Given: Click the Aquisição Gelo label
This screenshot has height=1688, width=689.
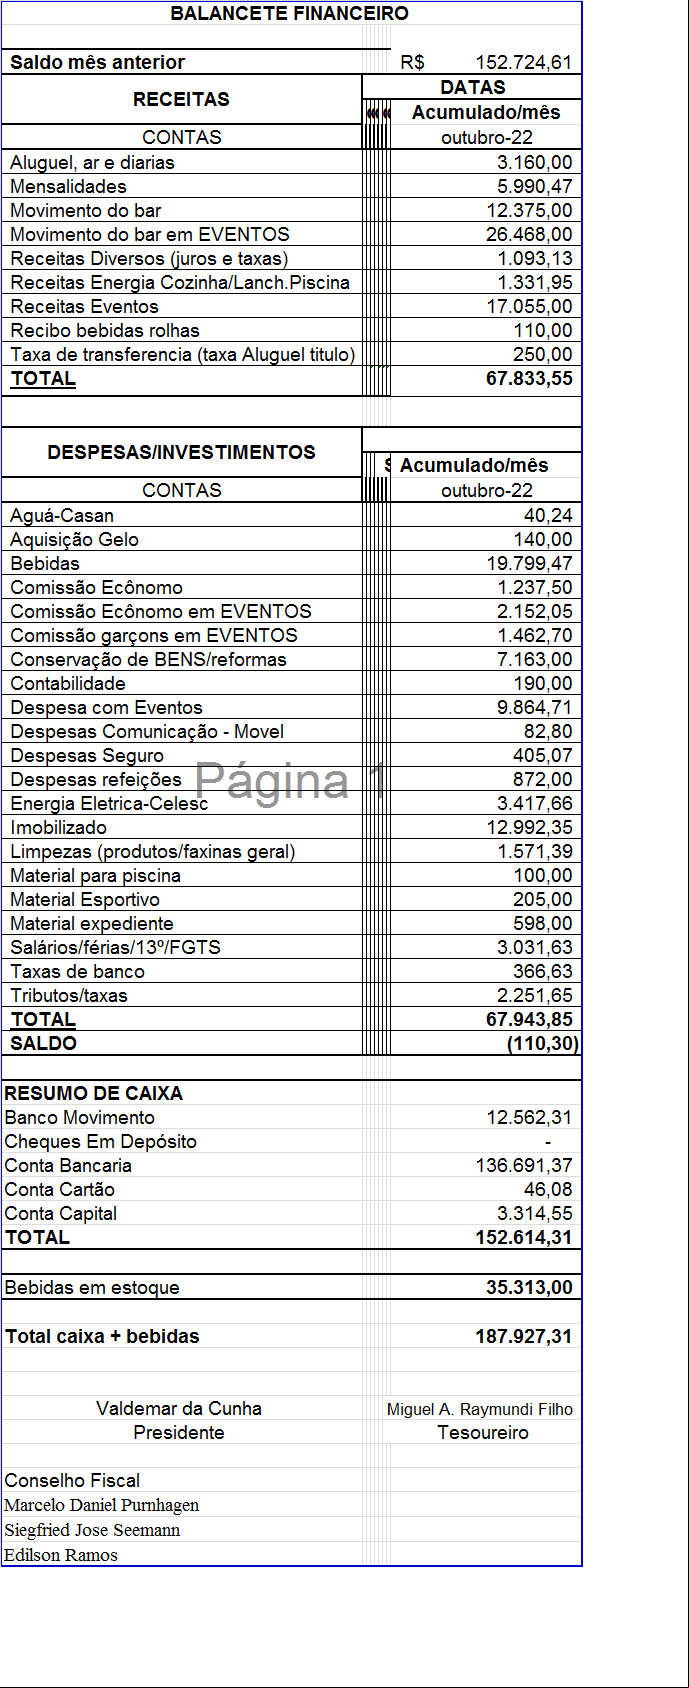Looking at the screenshot, I should coord(74,539).
